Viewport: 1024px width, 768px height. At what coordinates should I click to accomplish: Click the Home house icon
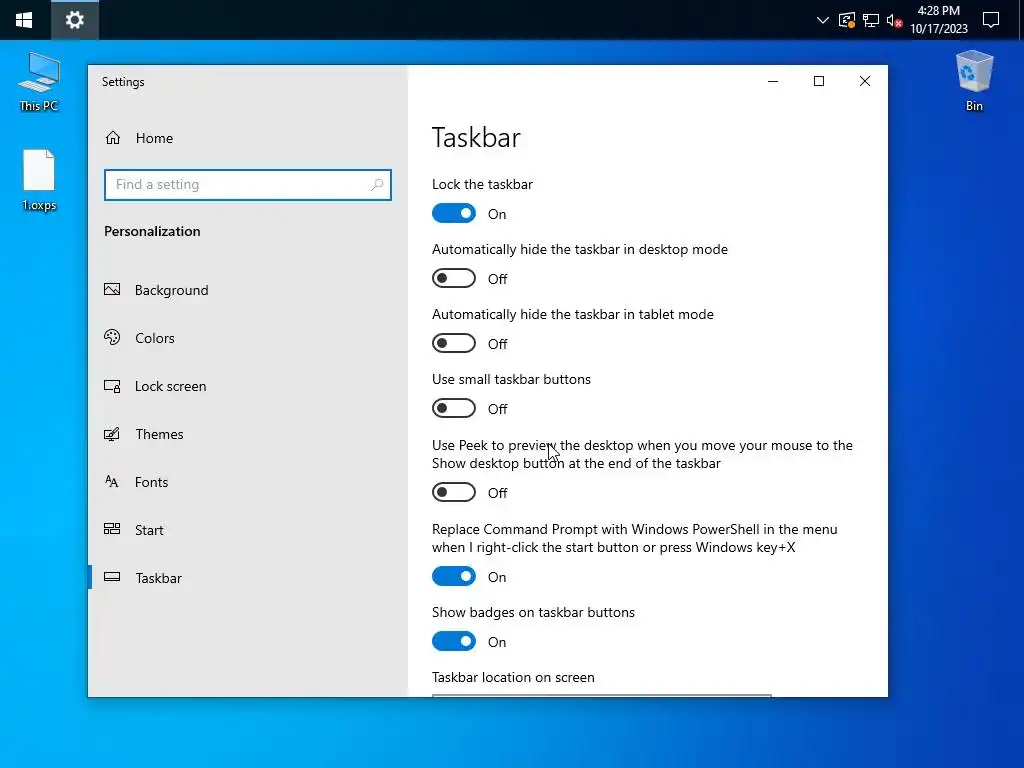pyautogui.click(x=113, y=137)
